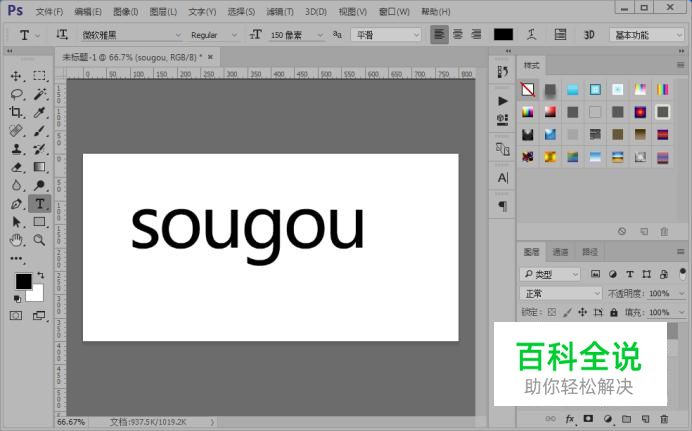This screenshot has width=692, height=431.
Task: Change screen mode button
Action: pyautogui.click(x=39, y=315)
